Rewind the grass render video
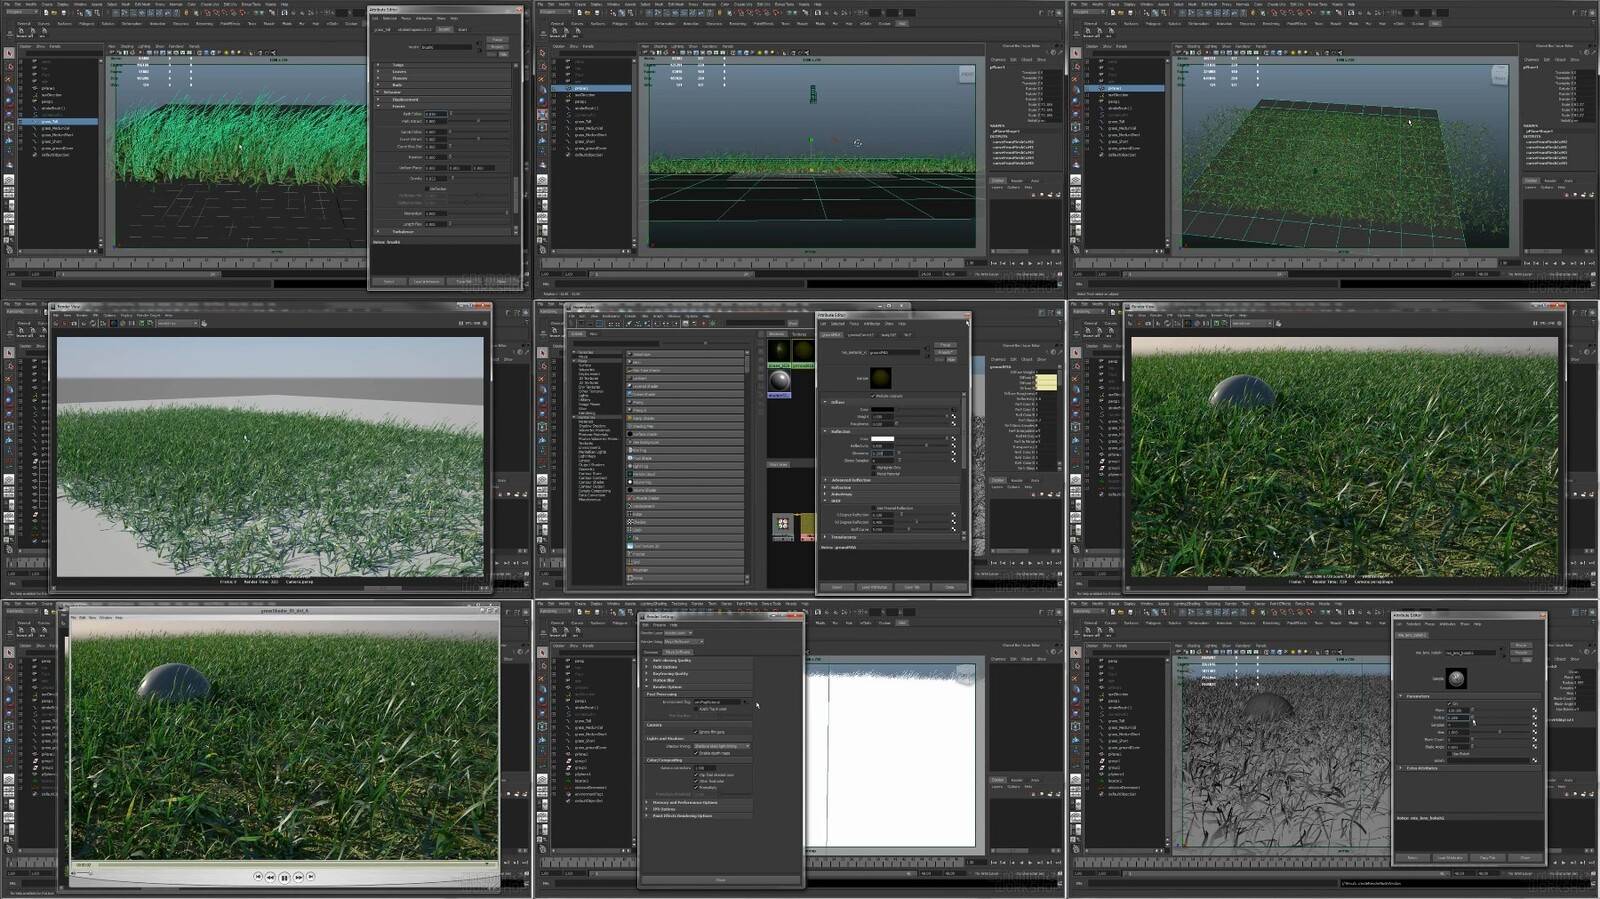 click(x=270, y=877)
